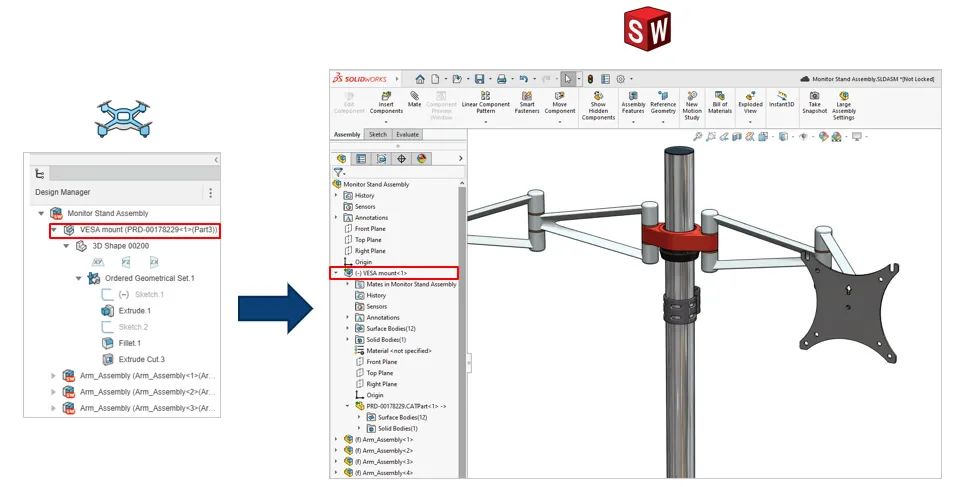Click the filter funnel icon in feature tree
Screen dimensions: 955x487
click(338, 172)
